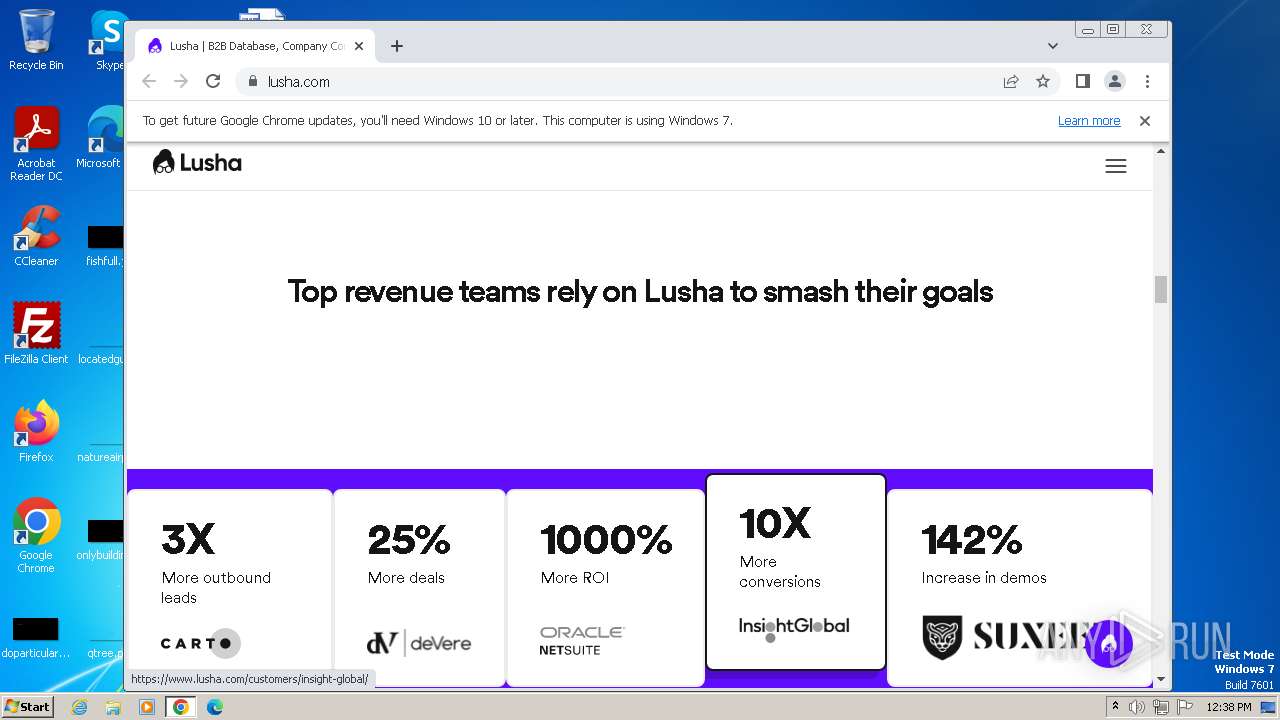
Task: Open the hamburger navigation menu
Action: tap(1116, 166)
